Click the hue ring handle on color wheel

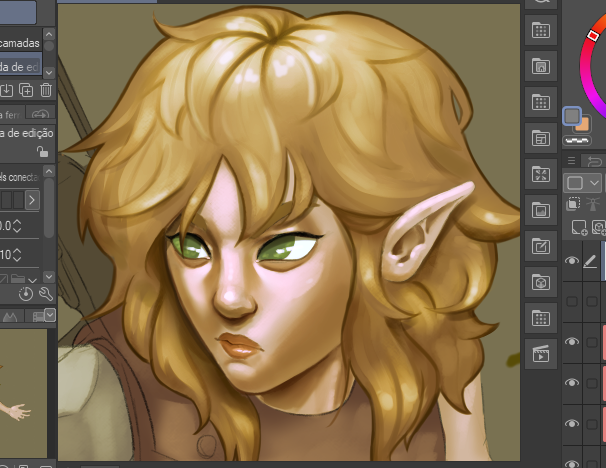593,35
